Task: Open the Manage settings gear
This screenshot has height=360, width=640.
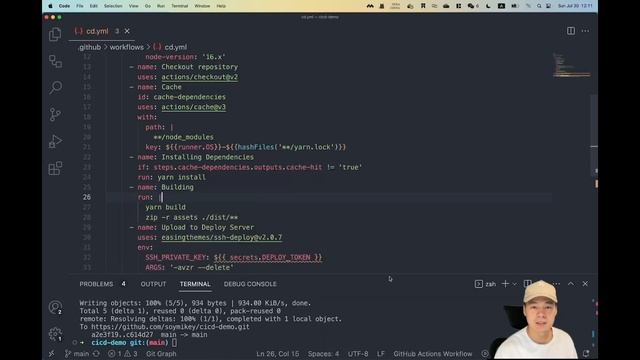Action: [55, 334]
